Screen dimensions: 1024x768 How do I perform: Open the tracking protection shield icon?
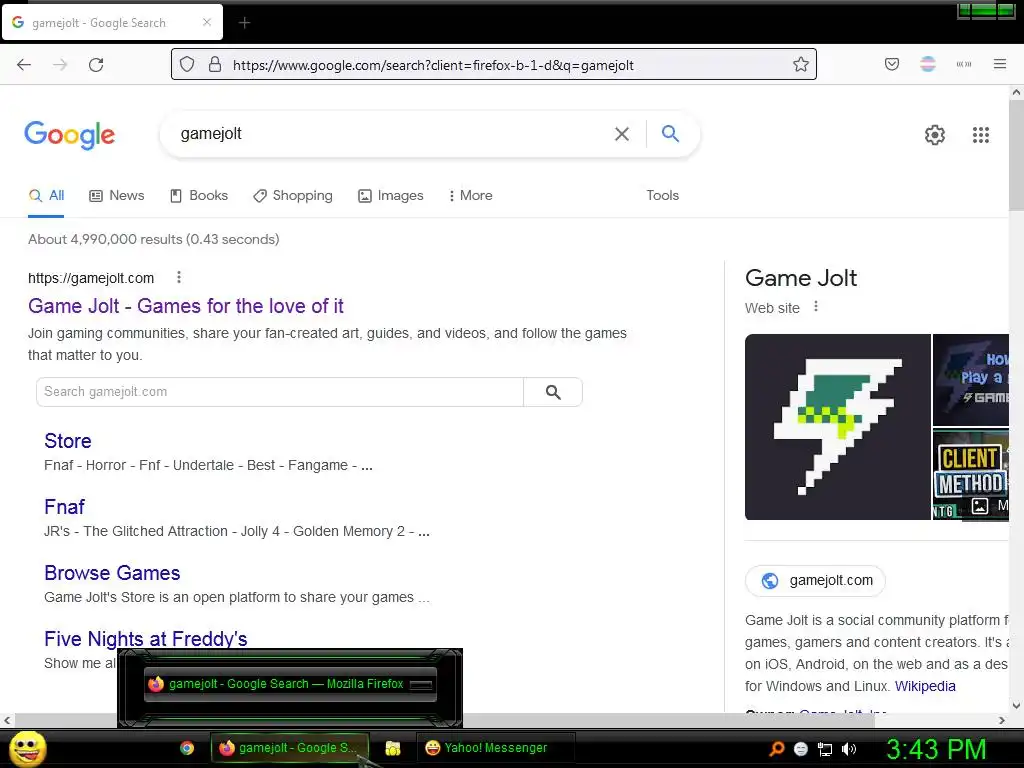coord(187,65)
